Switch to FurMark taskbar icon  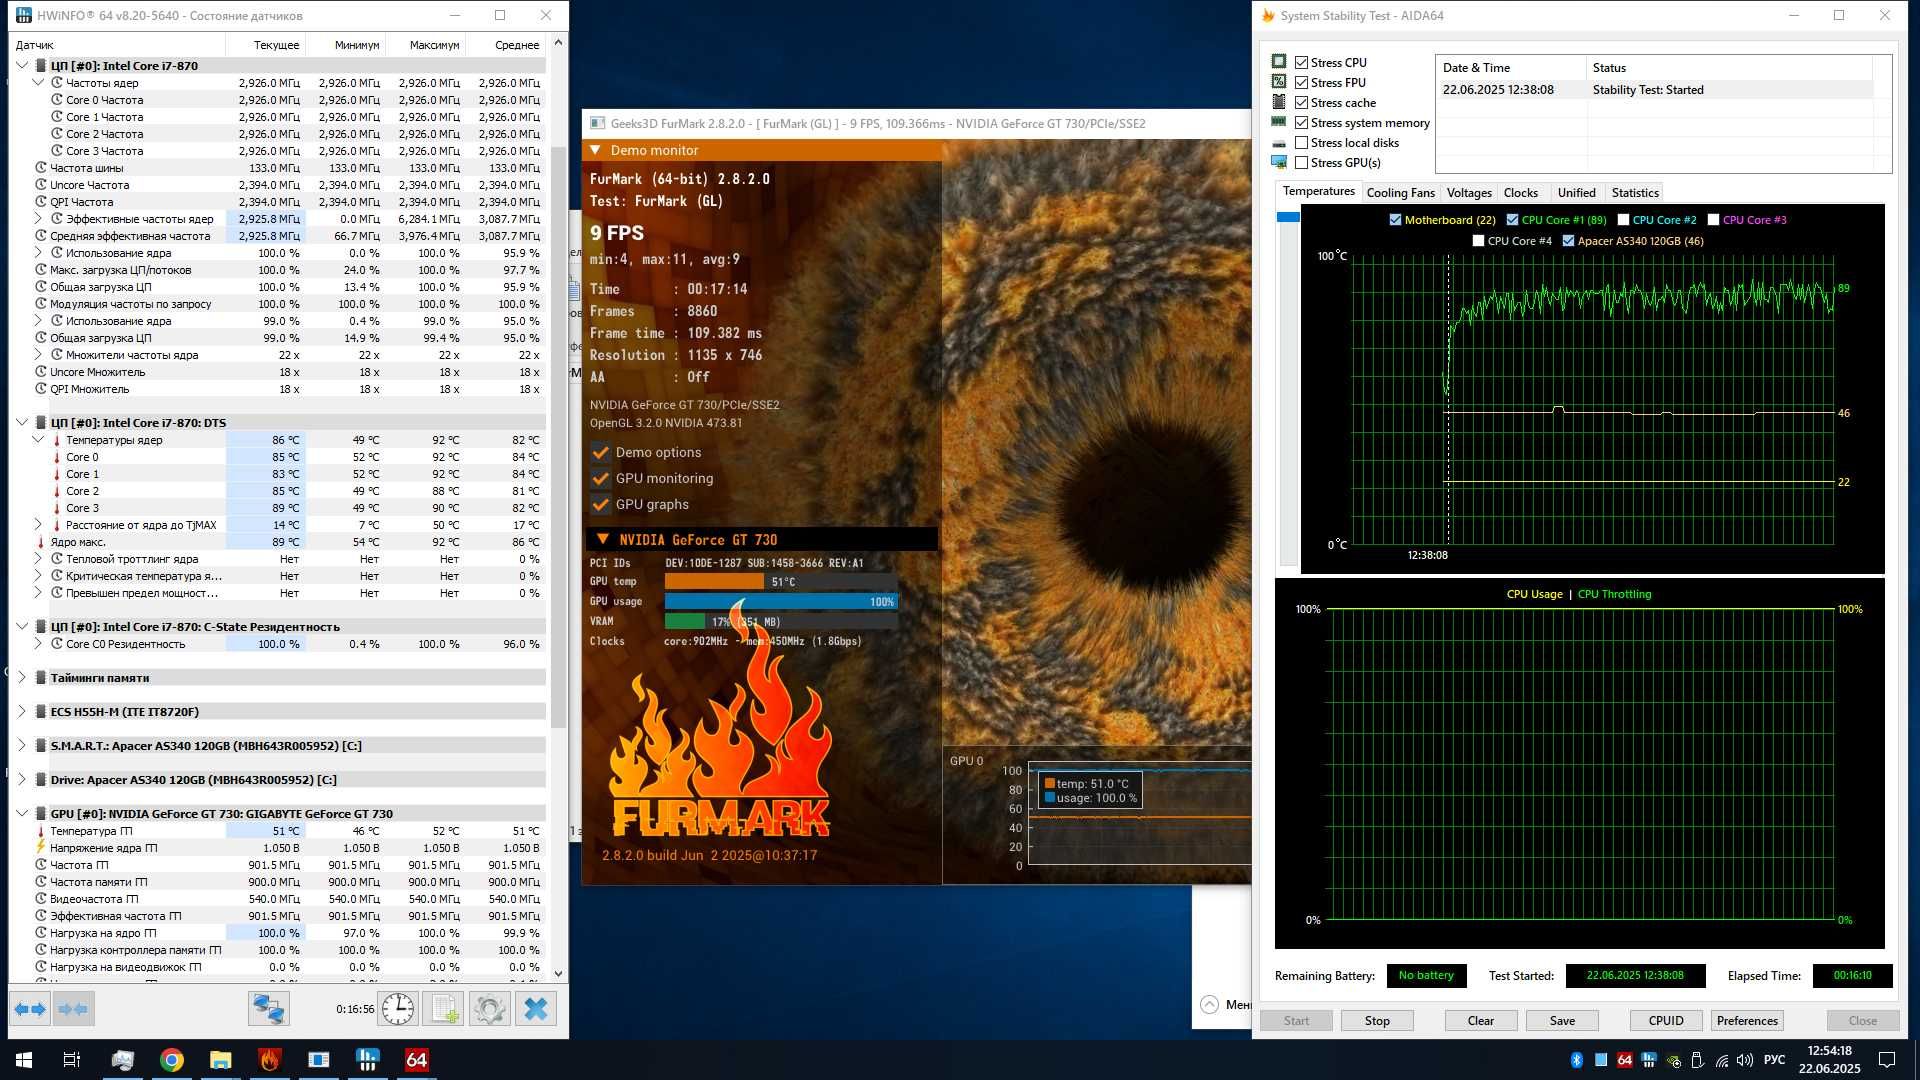click(270, 1060)
